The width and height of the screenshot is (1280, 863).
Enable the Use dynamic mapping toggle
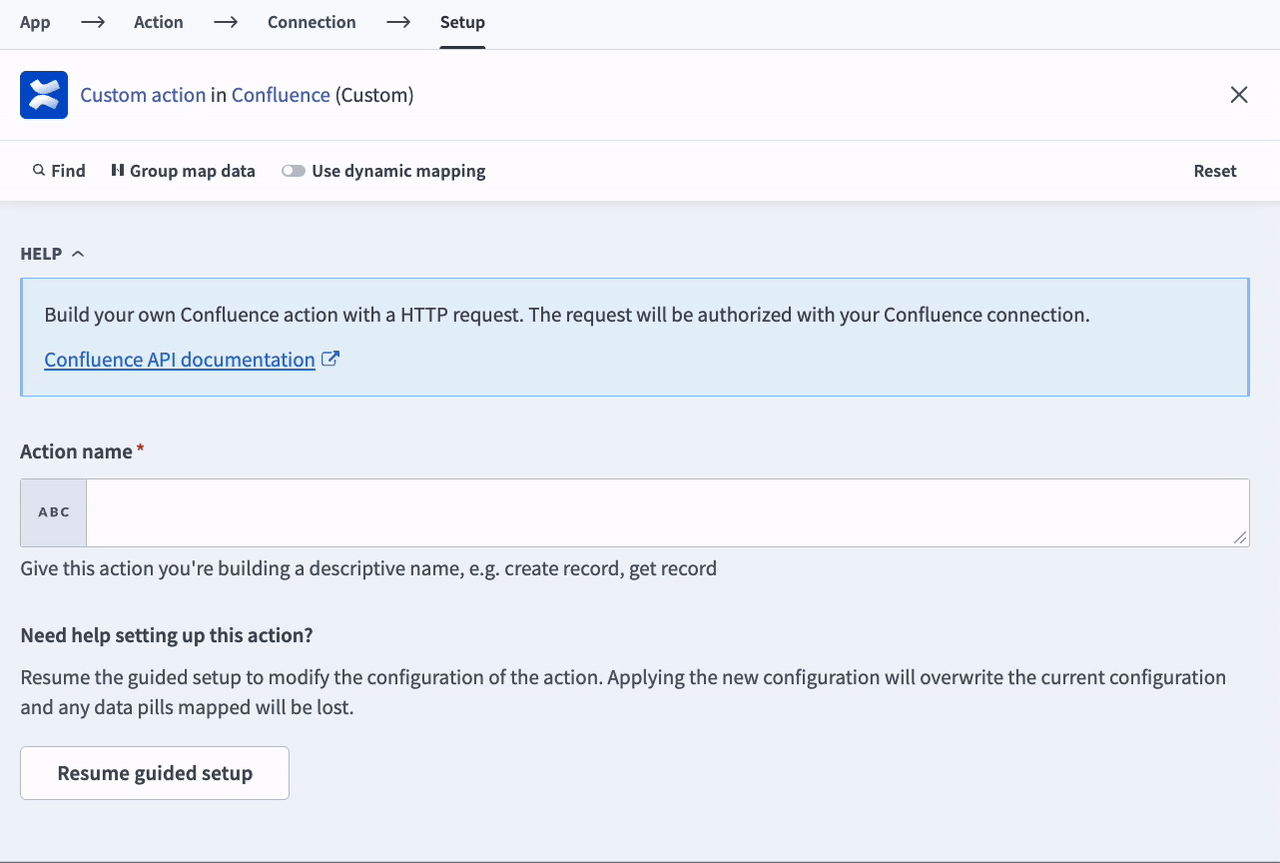coord(293,171)
